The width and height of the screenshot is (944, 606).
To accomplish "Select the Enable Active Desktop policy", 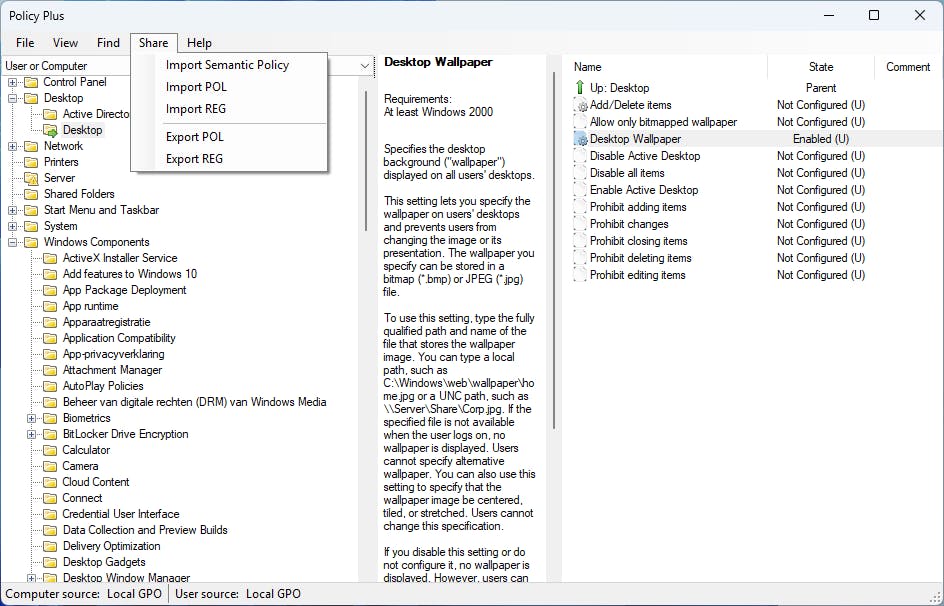I will tap(644, 190).
